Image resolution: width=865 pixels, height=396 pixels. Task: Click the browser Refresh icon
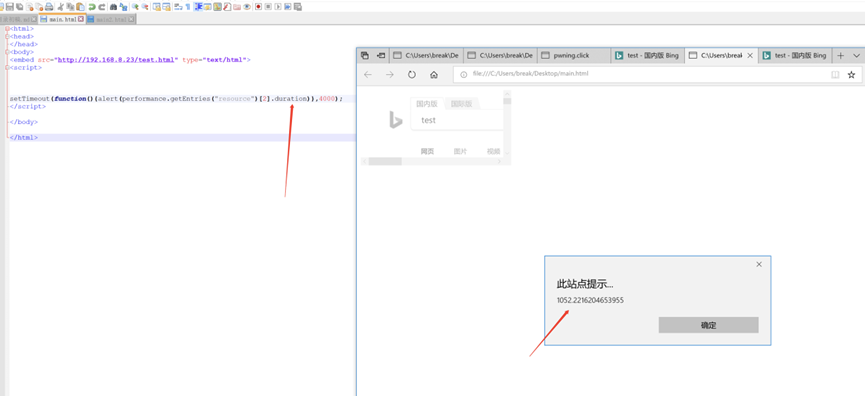pos(412,74)
